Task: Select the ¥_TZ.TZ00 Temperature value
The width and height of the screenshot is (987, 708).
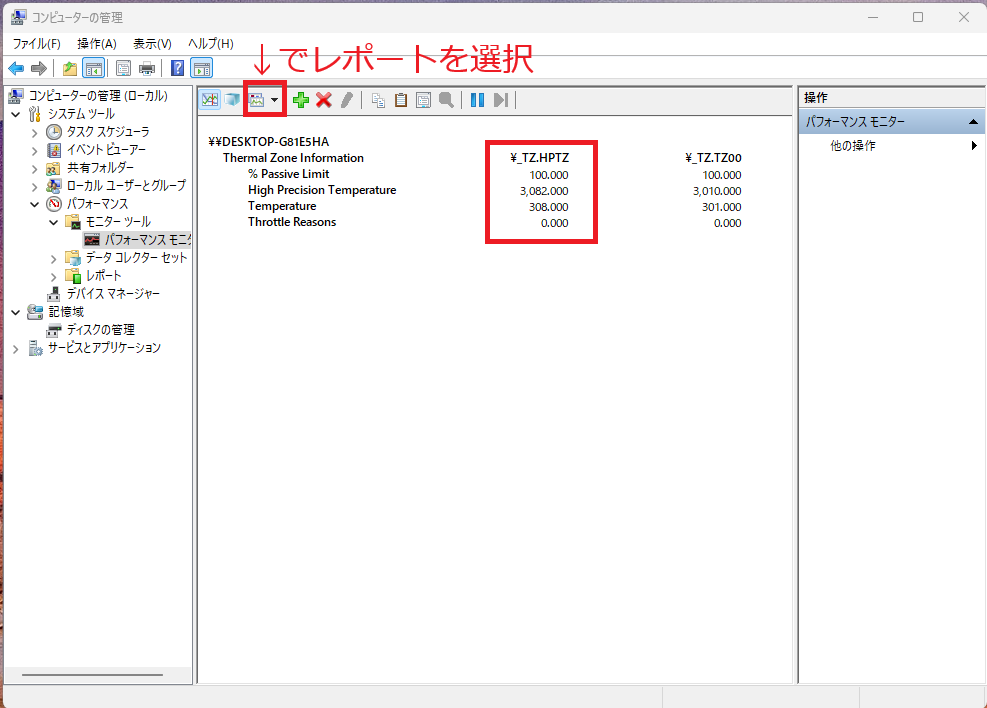Action: point(722,204)
